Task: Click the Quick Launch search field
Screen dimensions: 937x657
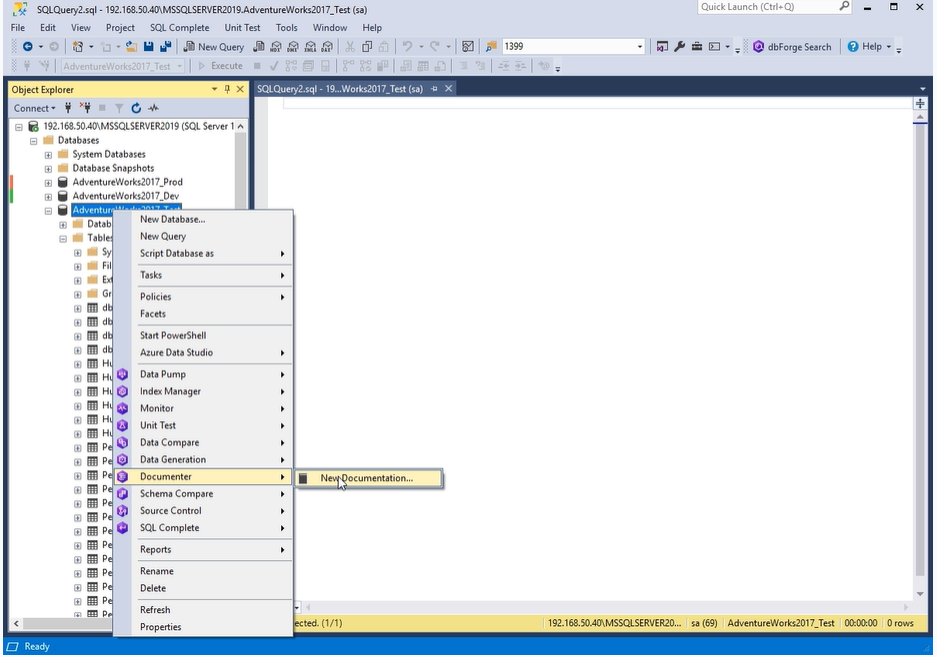Action: point(774,7)
